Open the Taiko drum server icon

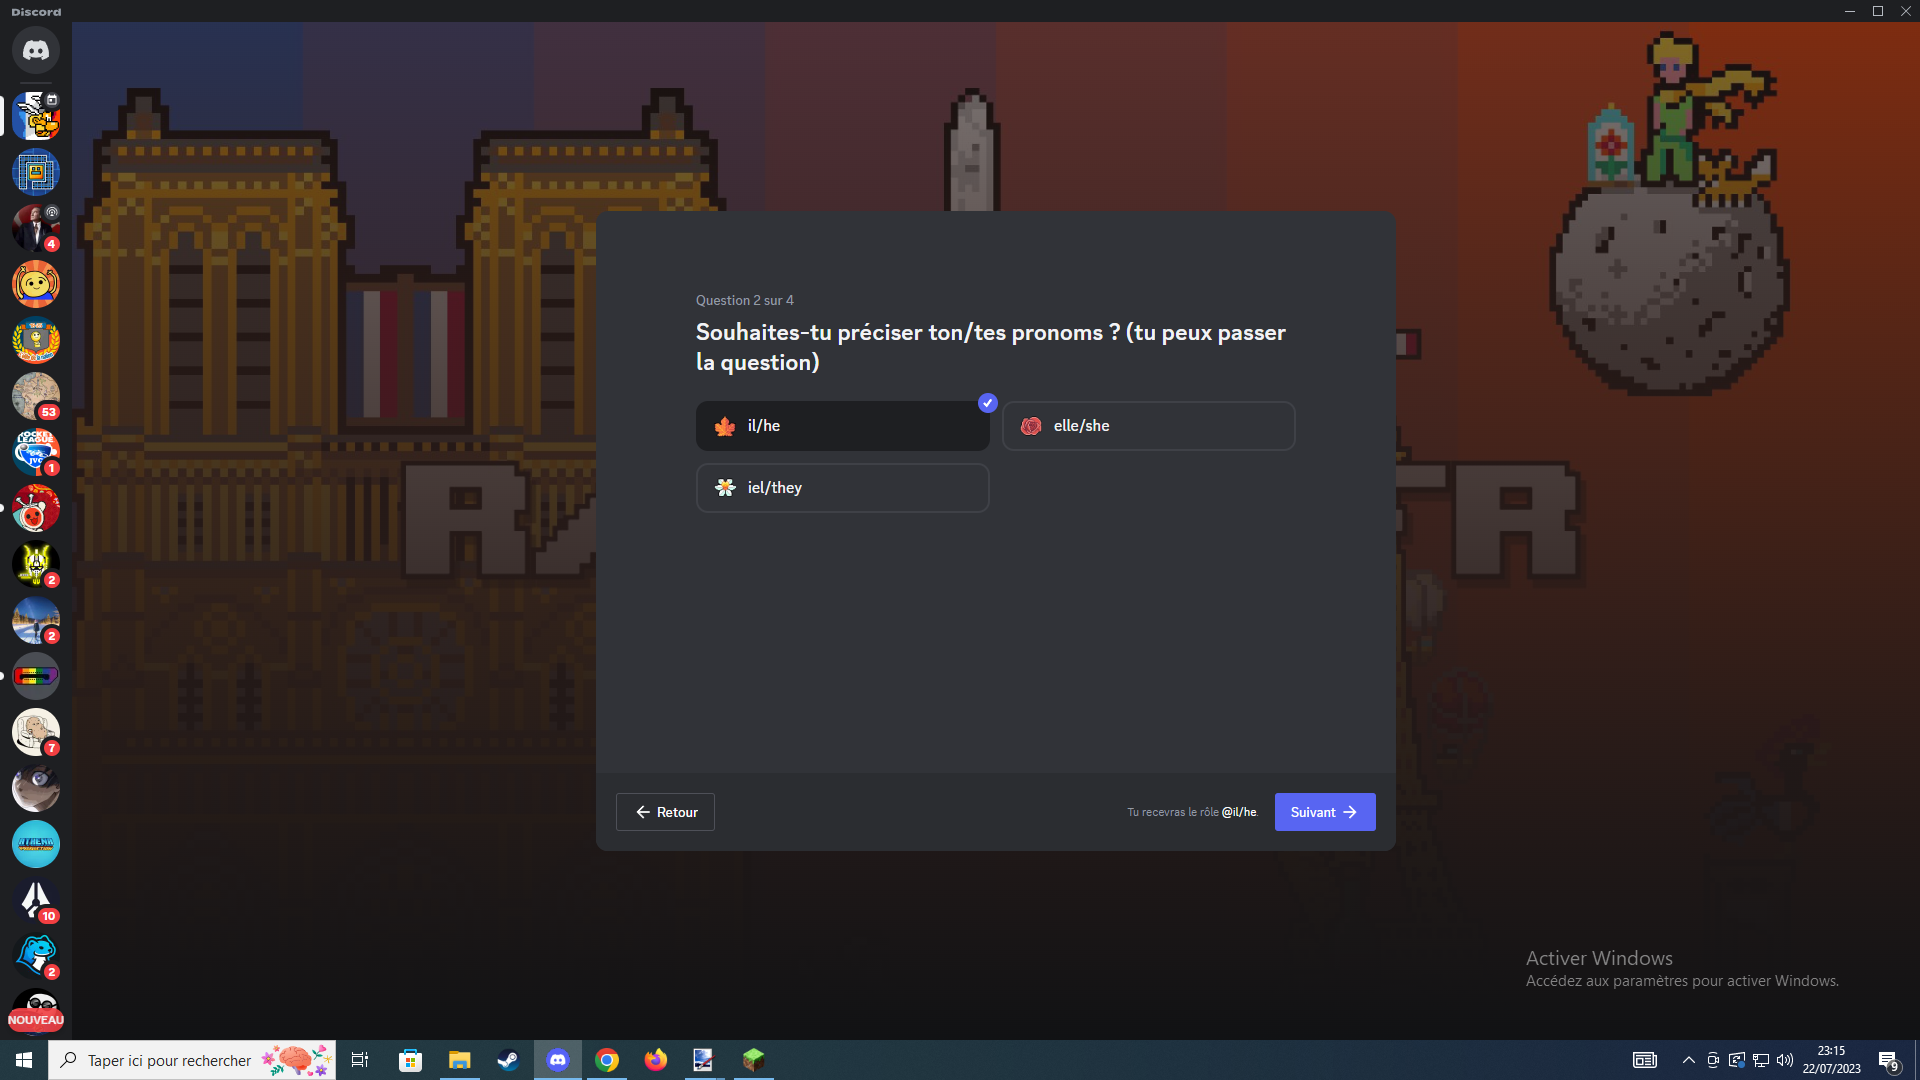[x=36, y=508]
